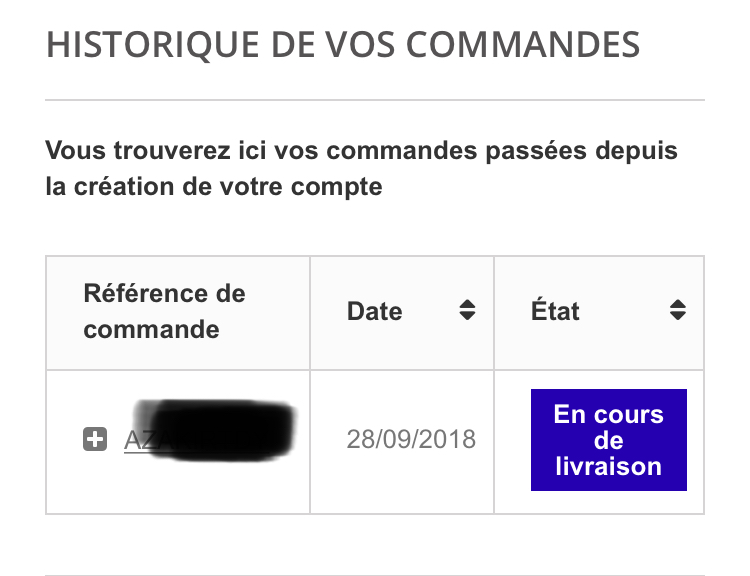750x576 pixels.
Task: Click the word 'livraison' in blue badge
Action: [608, 466]
